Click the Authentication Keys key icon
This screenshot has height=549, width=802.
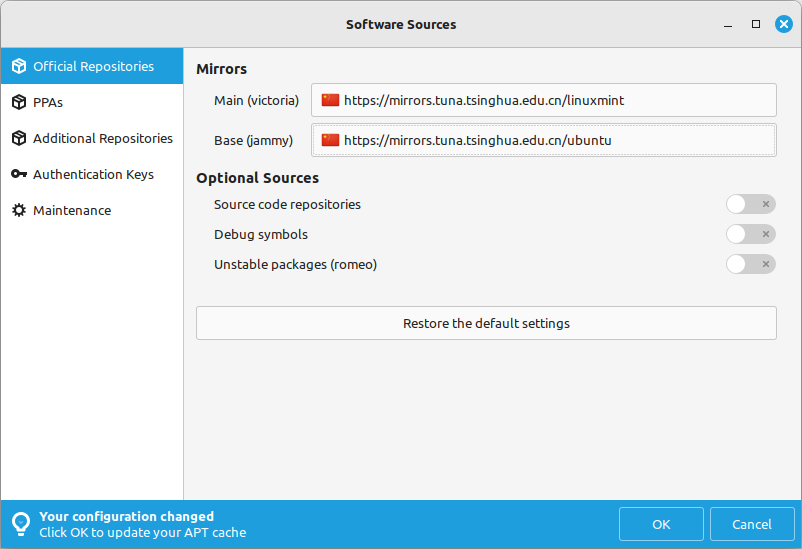point(18,175)
